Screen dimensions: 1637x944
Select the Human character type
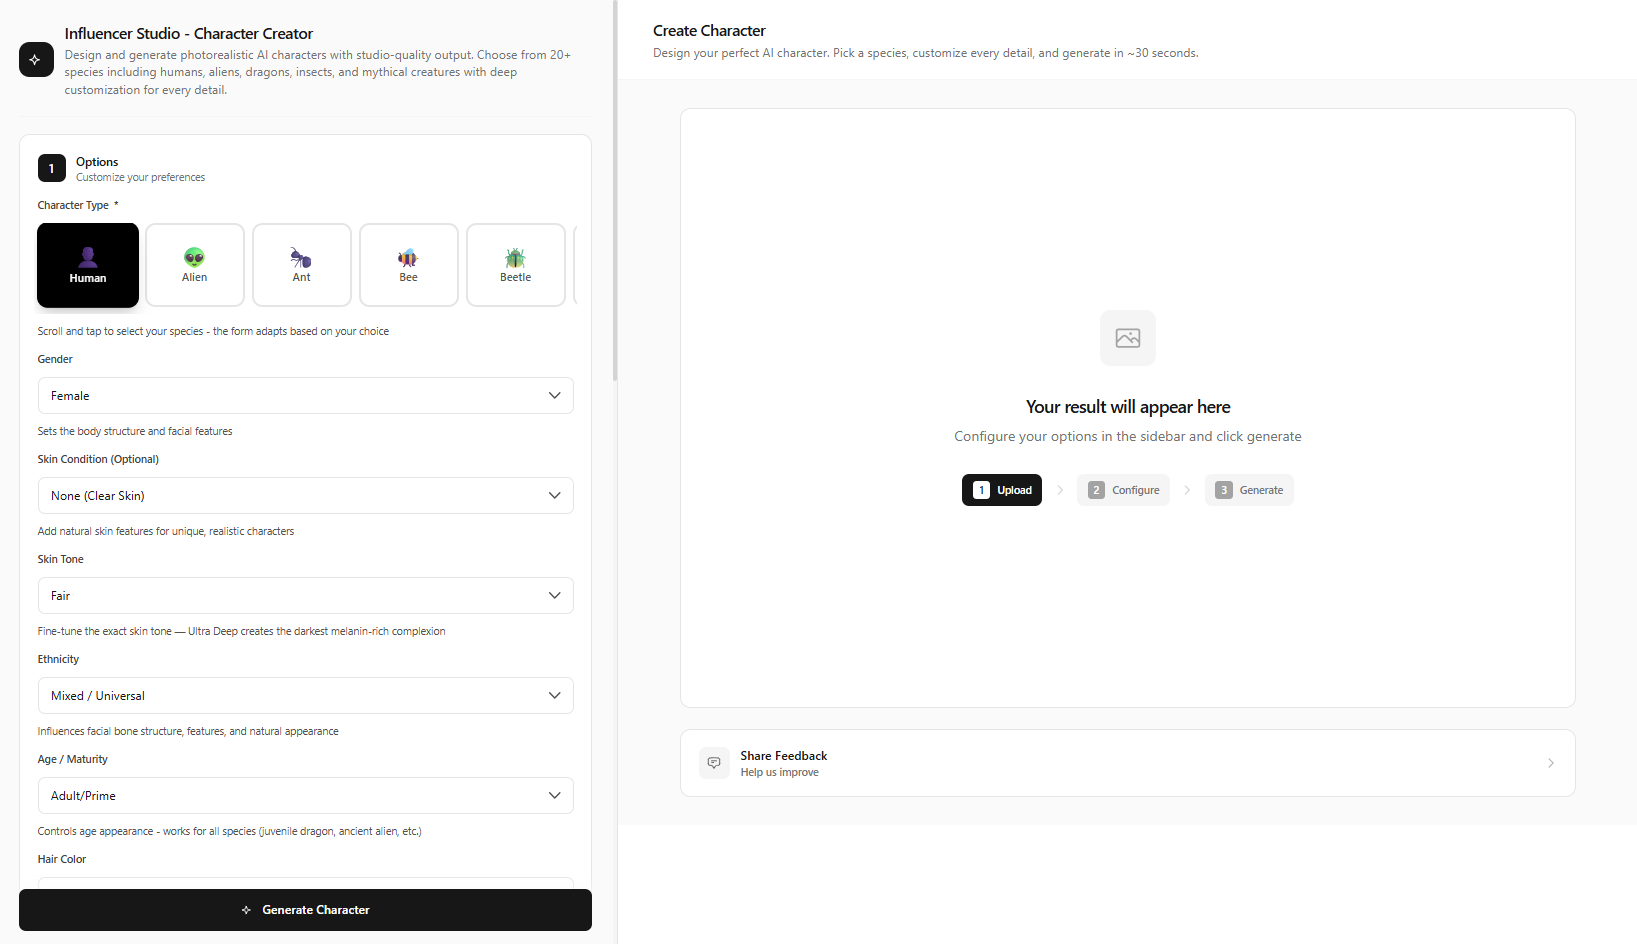tap(88, 265)
